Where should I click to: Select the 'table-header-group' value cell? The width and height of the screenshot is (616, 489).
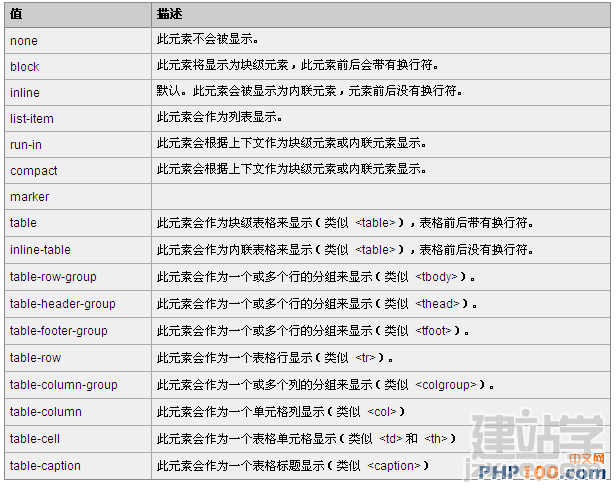point(78,304)
